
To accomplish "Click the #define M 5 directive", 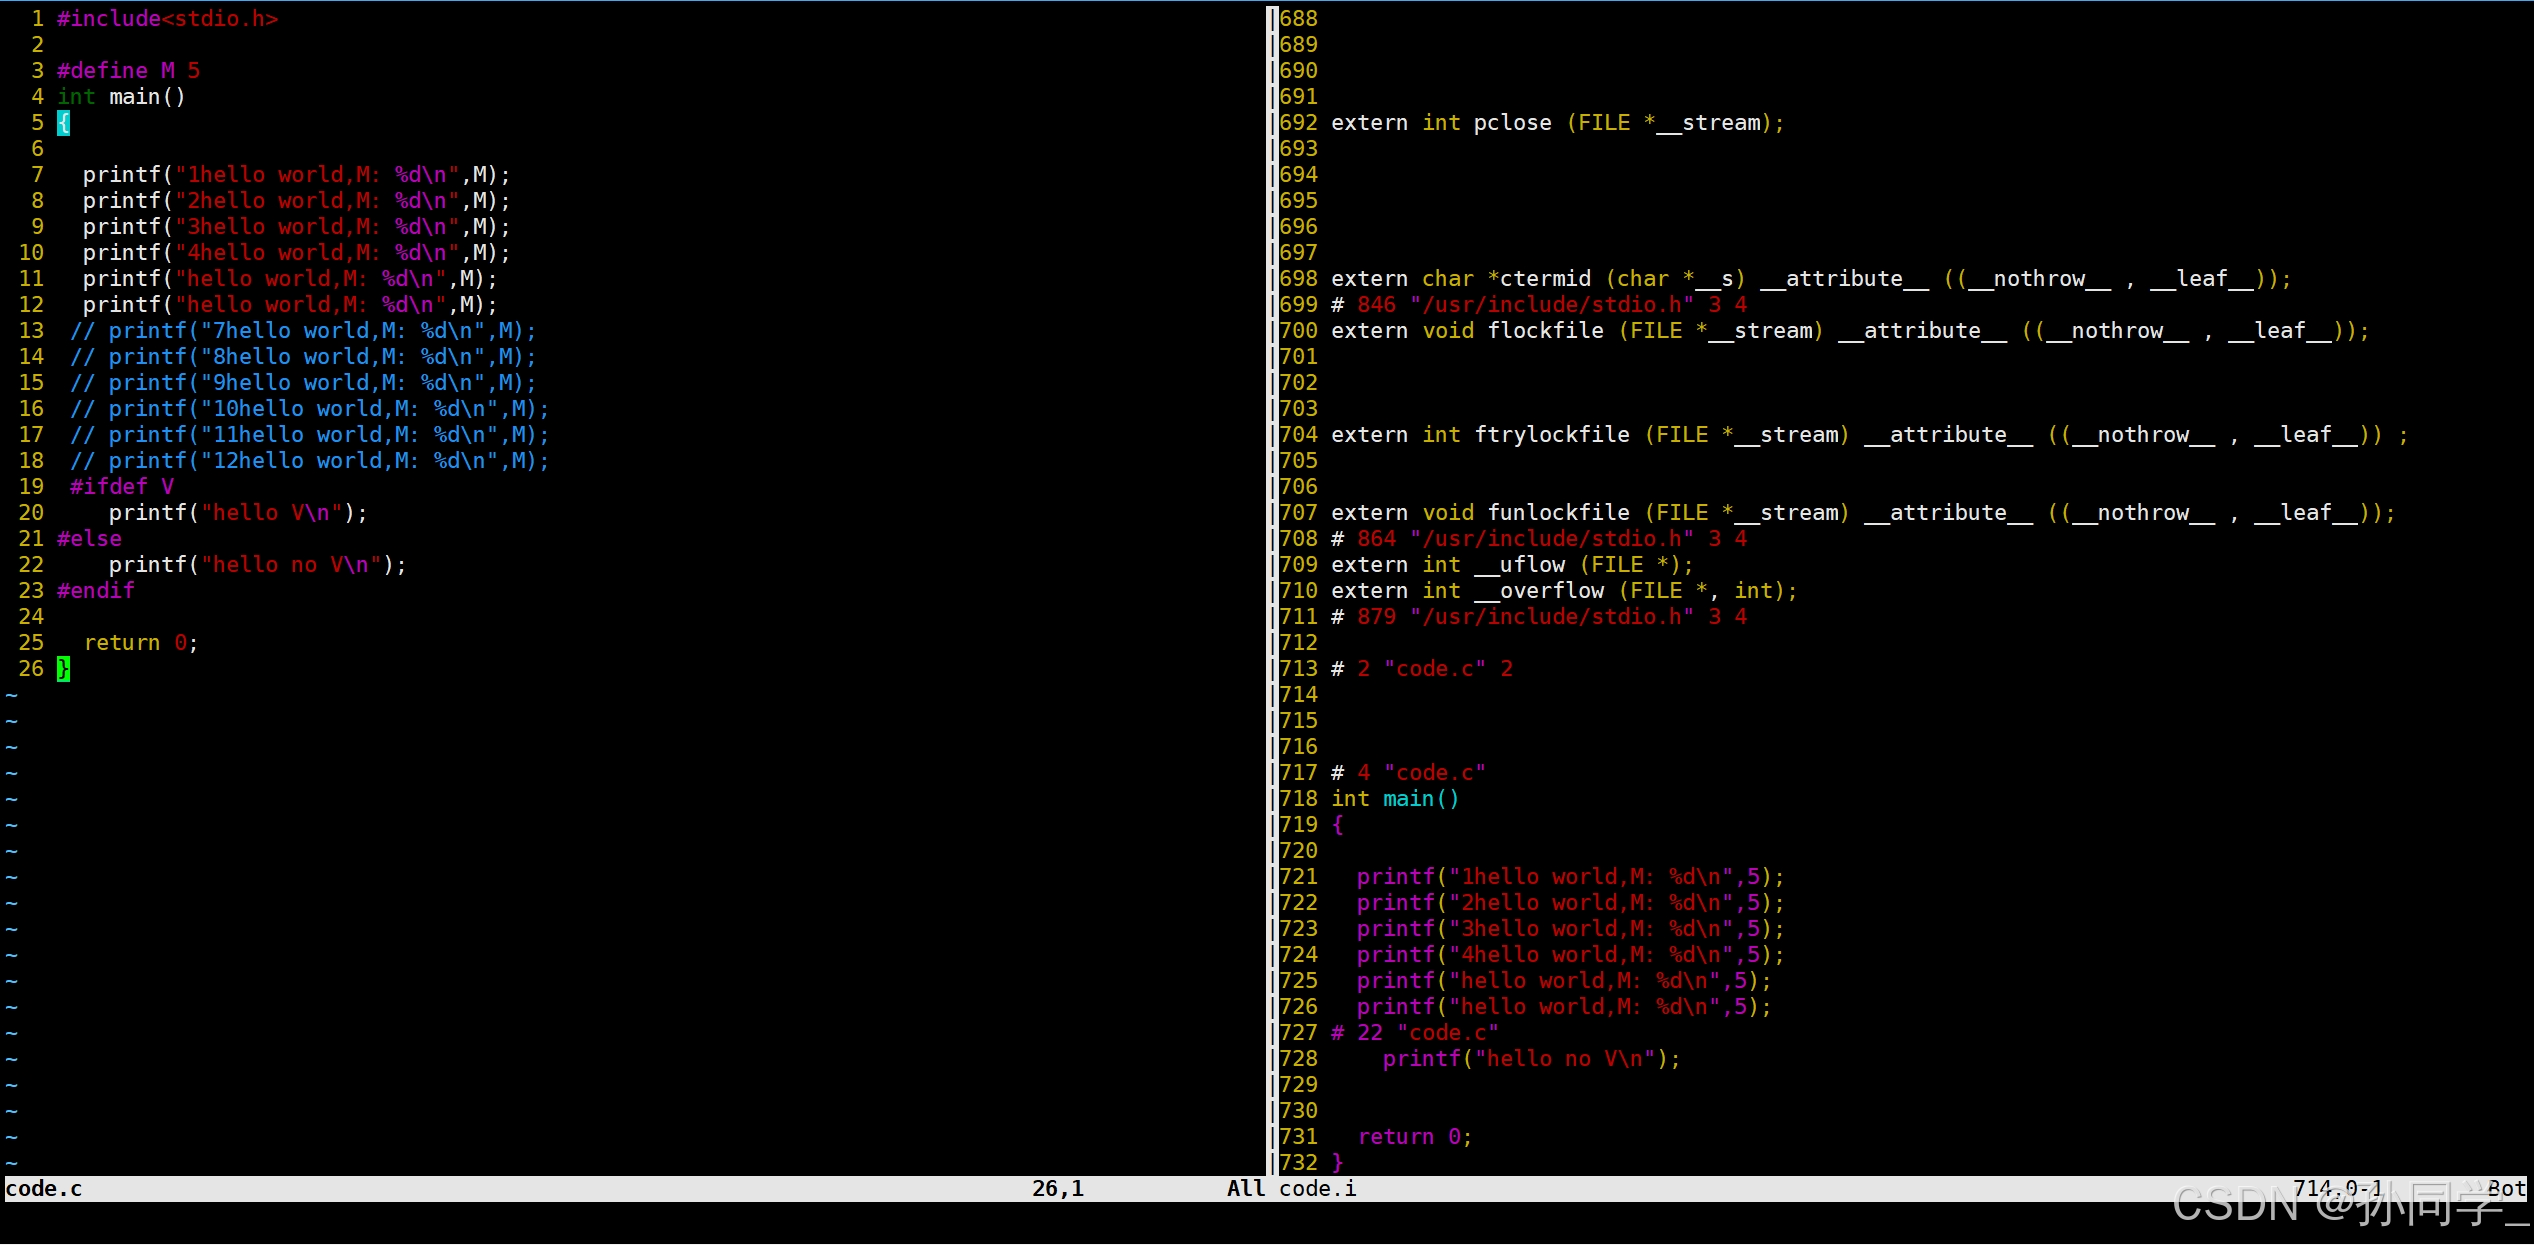I will (128, 70).
